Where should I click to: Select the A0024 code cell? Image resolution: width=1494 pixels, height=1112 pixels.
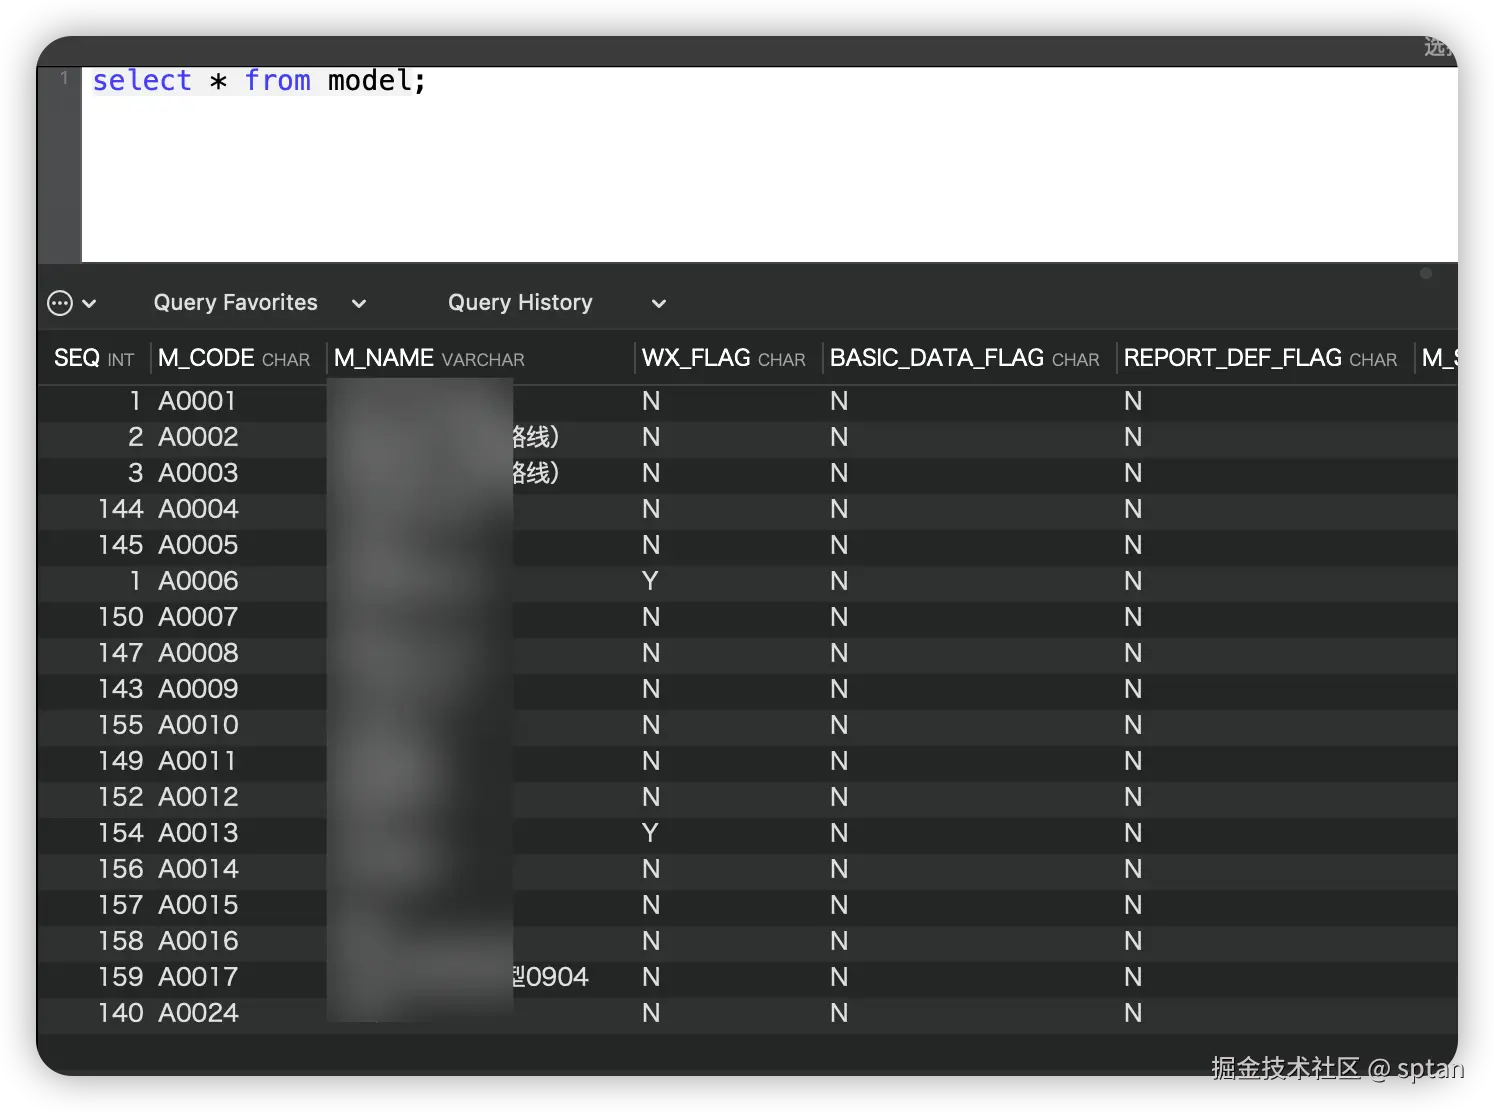[x=198, y=1013]
